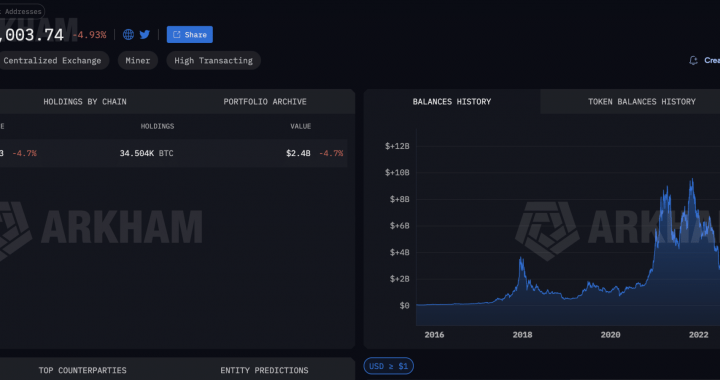Click the $0 label on chart axis
Viewport: 720px width, 380px height.
(x=404, y=305)
